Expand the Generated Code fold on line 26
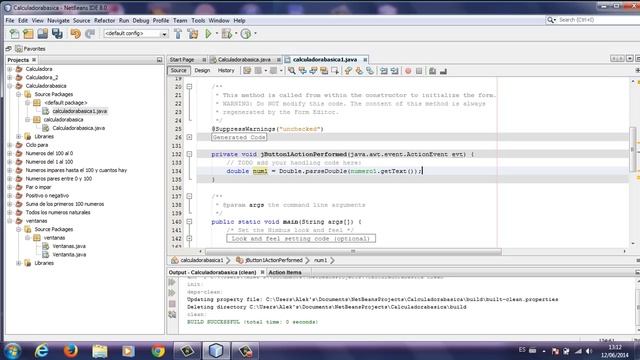This screenshot has width=640, height=360. [x=189, y=137]
